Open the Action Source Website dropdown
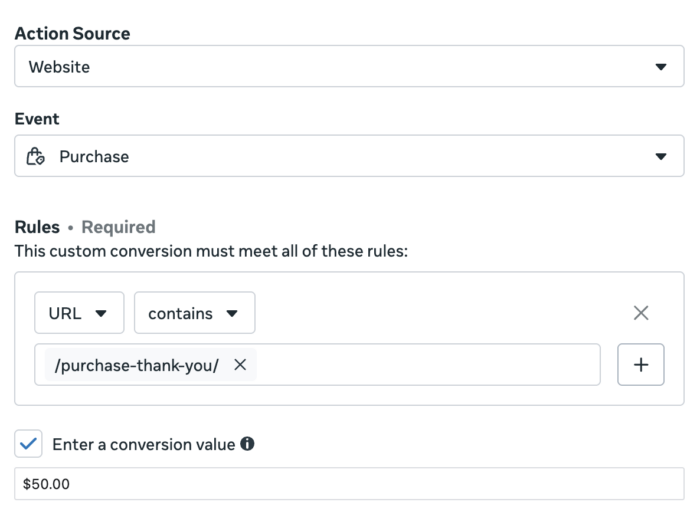 click(349, 66)
